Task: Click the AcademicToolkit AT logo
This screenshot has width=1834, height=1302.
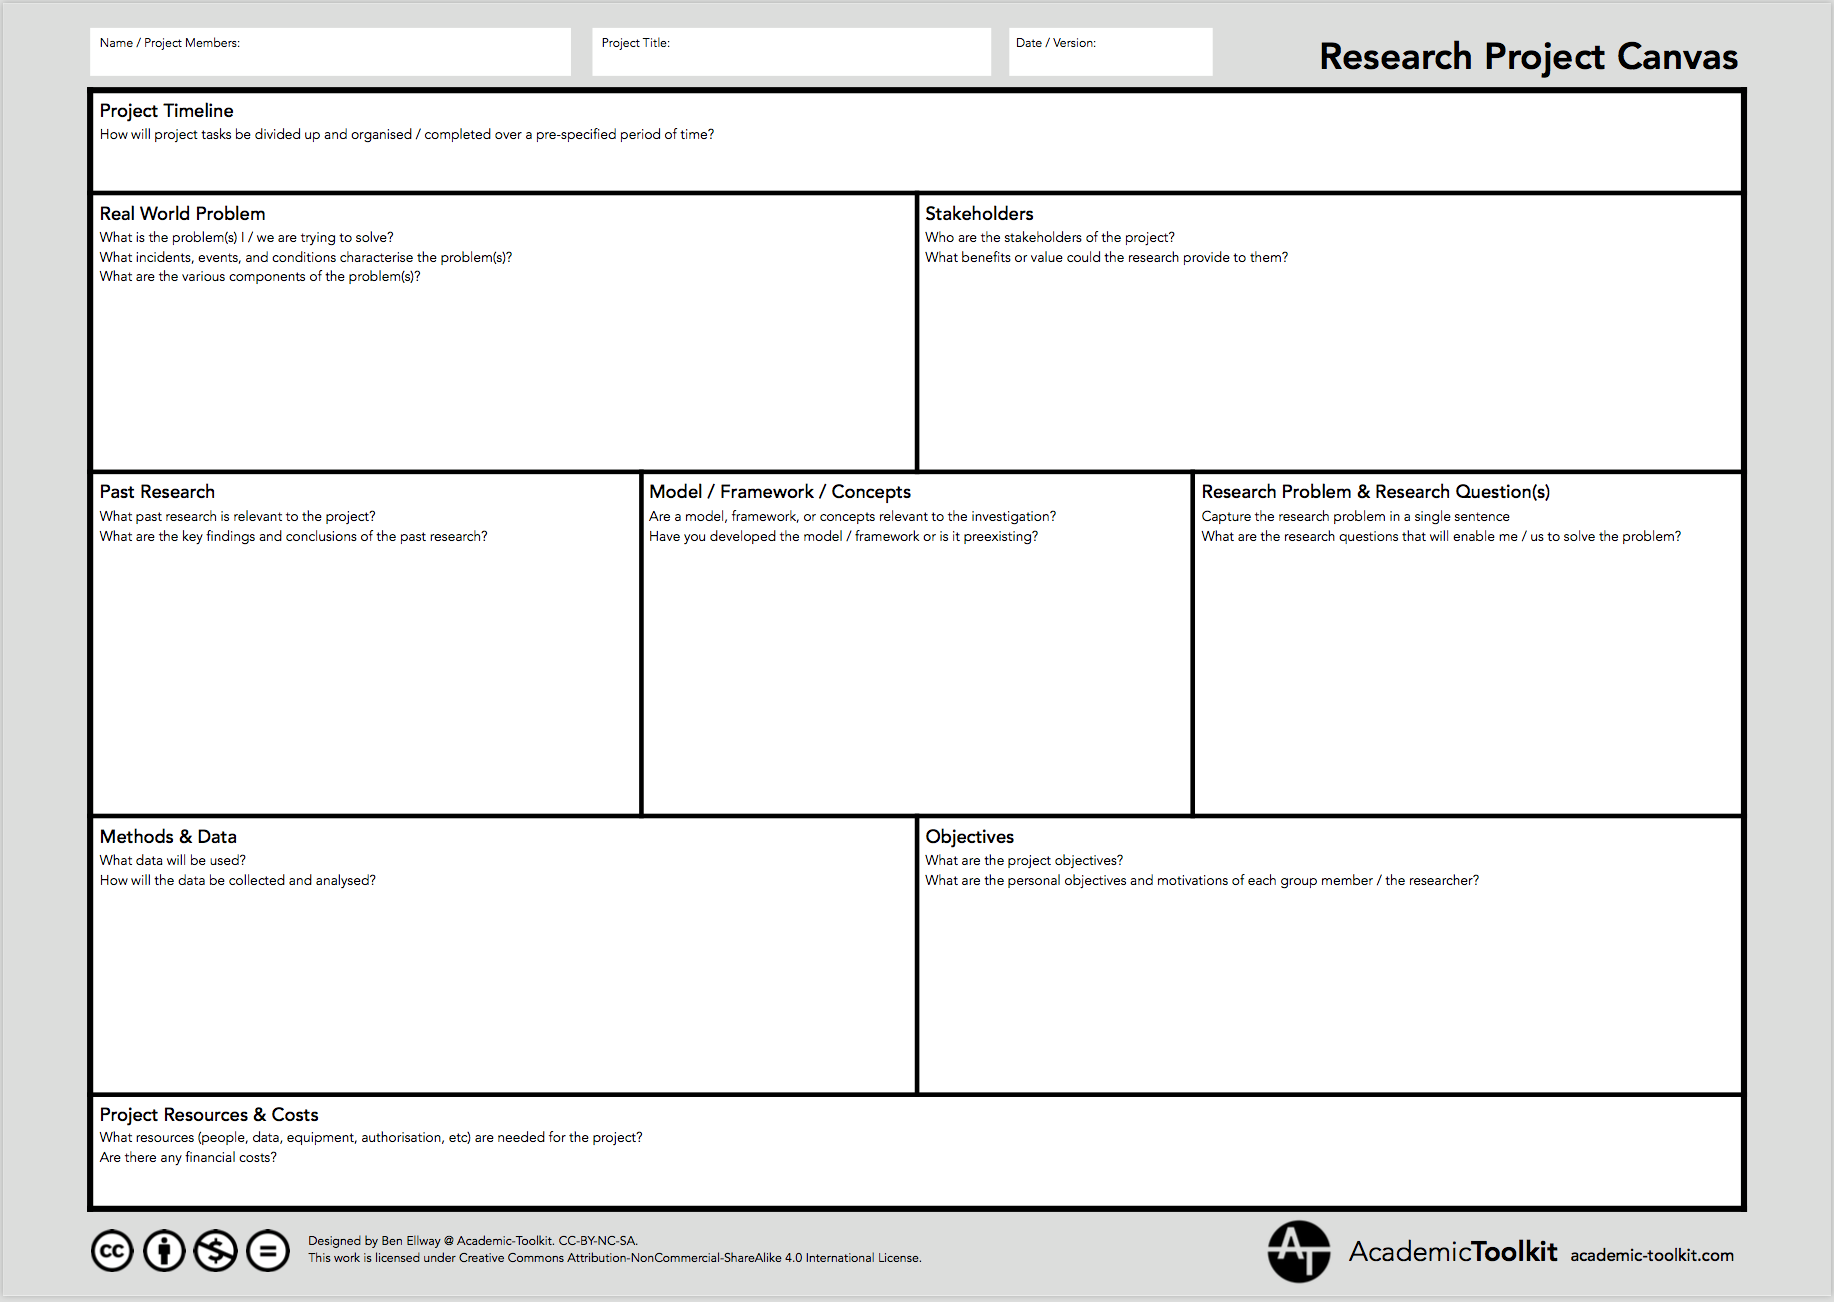Action: pyautogui.click(x=1299, y=1251)
